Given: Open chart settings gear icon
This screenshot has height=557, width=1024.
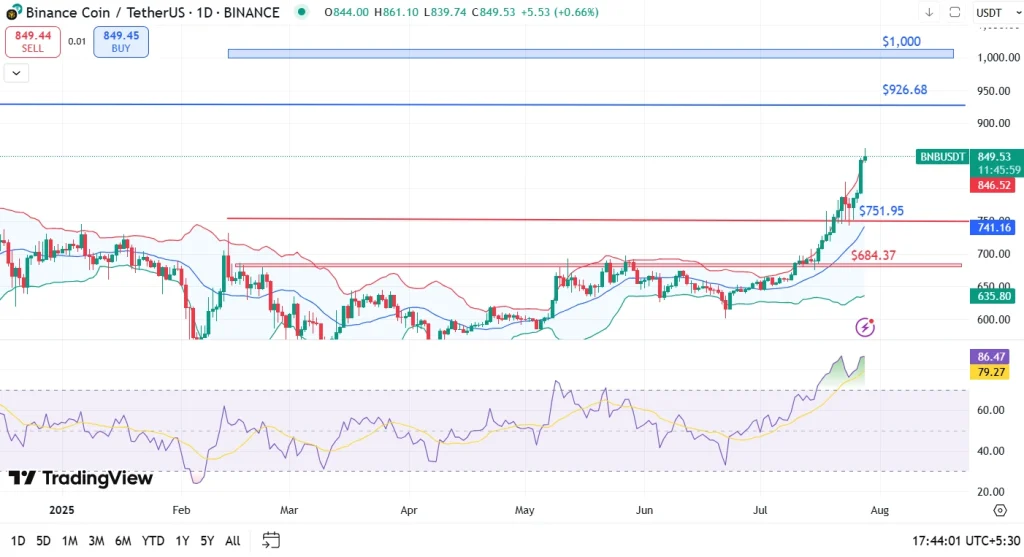Looking at the screenshot, I should pos(1000,510).
